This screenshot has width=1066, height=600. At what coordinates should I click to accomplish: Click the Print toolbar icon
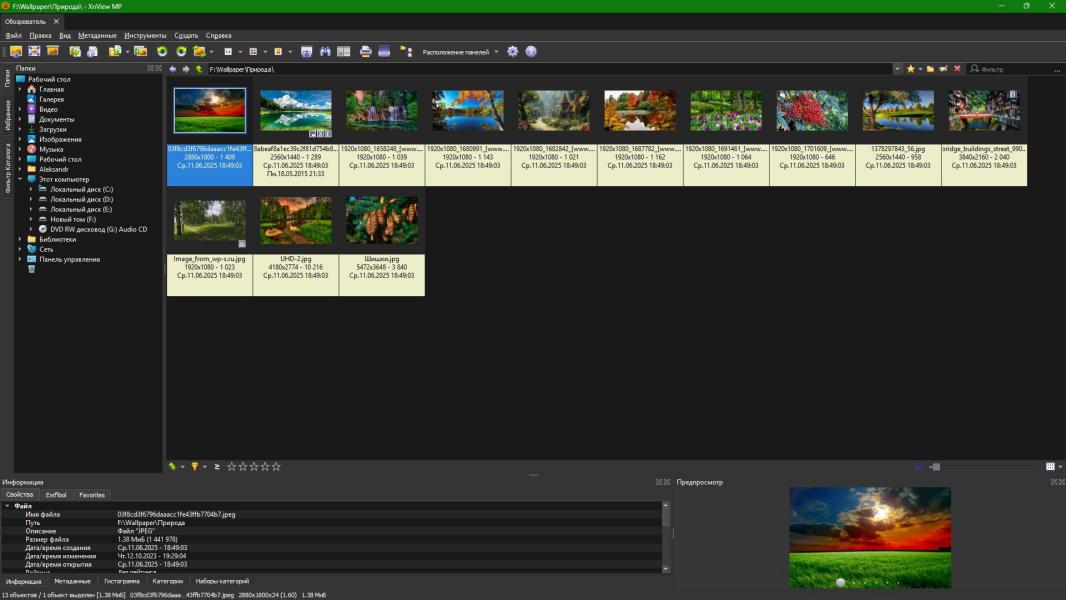(x=365, y=51)
